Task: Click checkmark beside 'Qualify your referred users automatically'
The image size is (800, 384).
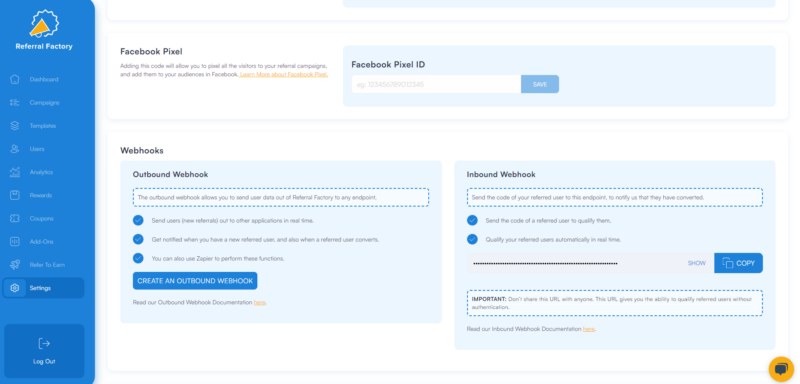Action: pos(472,239)
